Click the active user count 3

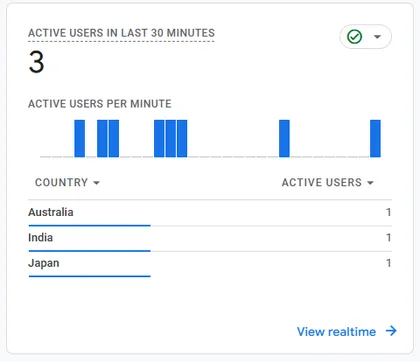click(36, 62)
